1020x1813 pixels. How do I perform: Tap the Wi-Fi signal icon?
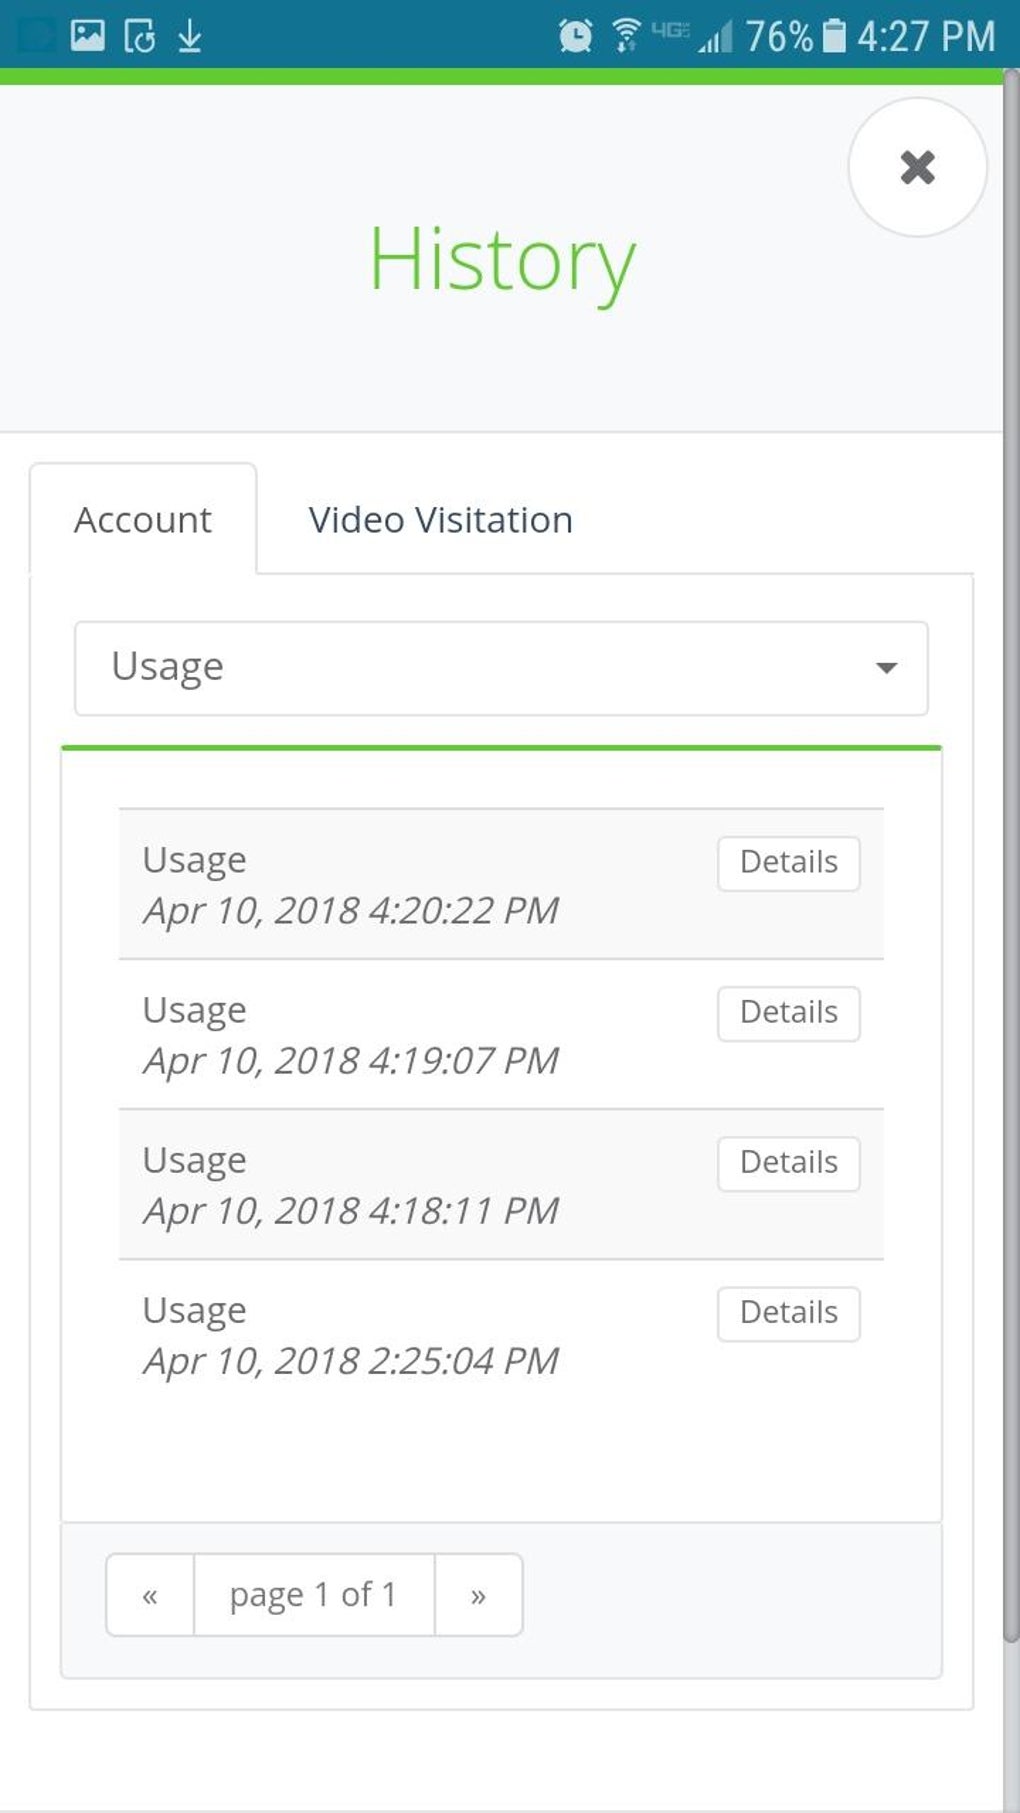coord(627,36)
